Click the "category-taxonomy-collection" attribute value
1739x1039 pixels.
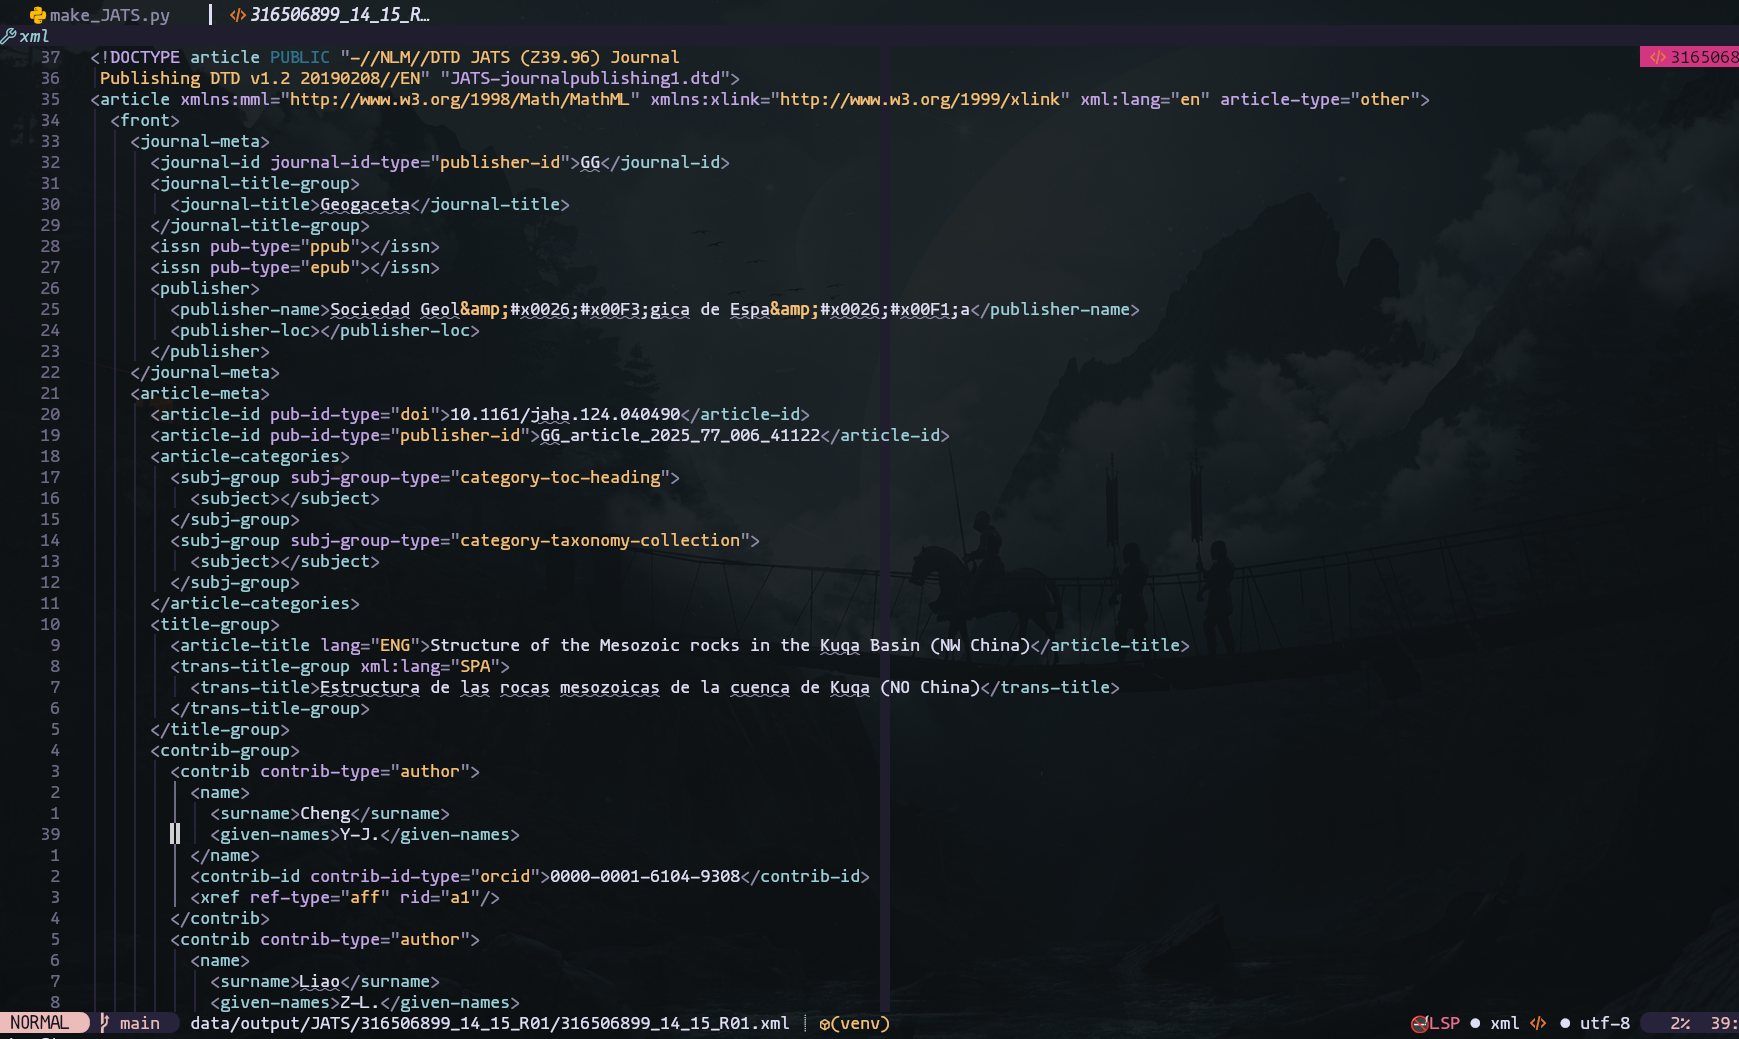tap(600, 540)
